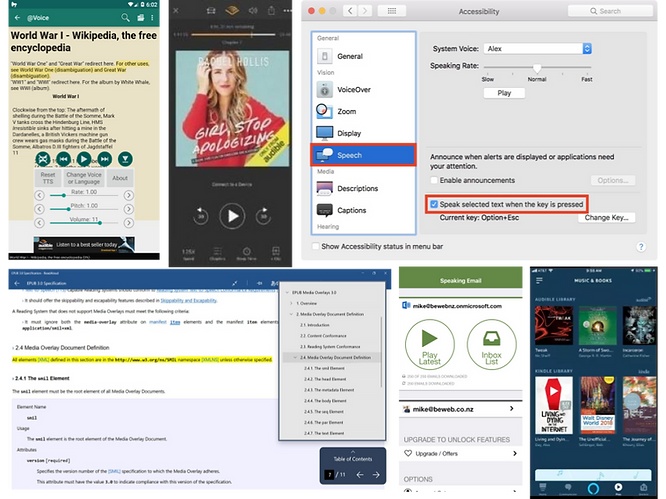Open the @Voice reading list icon

141,17
